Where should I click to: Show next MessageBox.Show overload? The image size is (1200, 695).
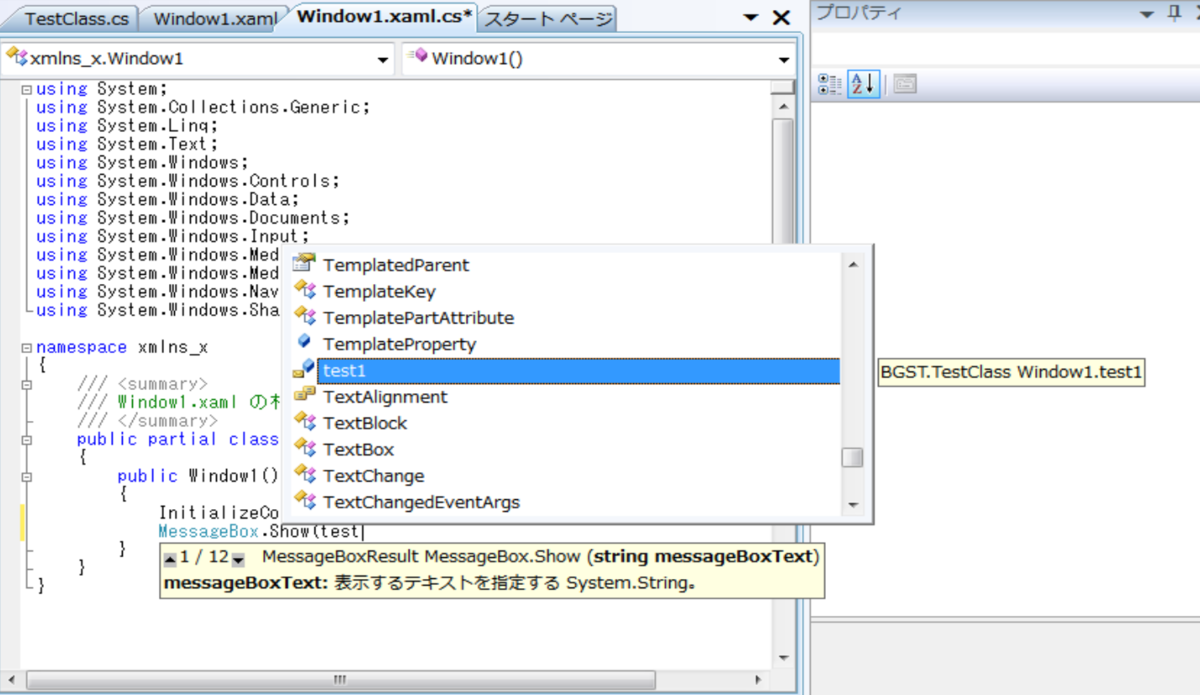[238, 558]
